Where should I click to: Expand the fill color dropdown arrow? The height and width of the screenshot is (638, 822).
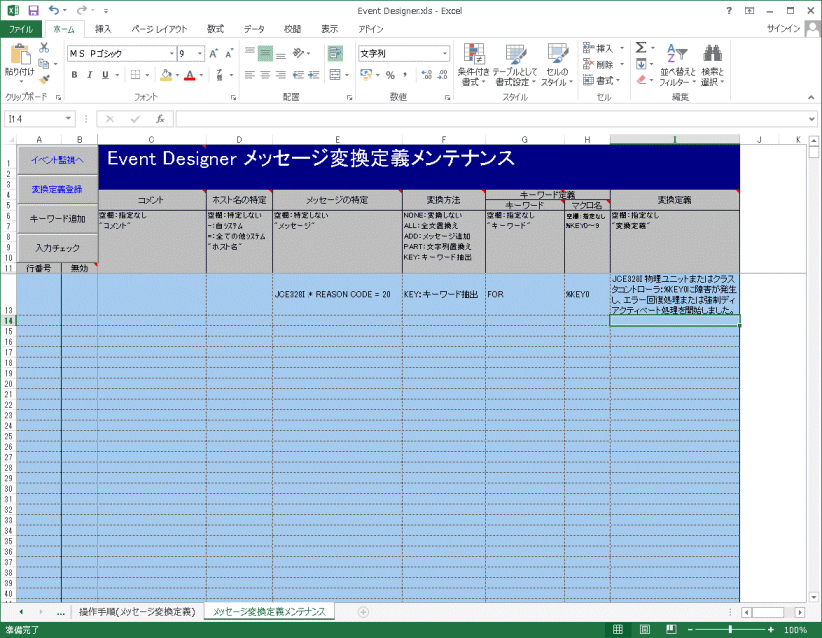[177, 75]
